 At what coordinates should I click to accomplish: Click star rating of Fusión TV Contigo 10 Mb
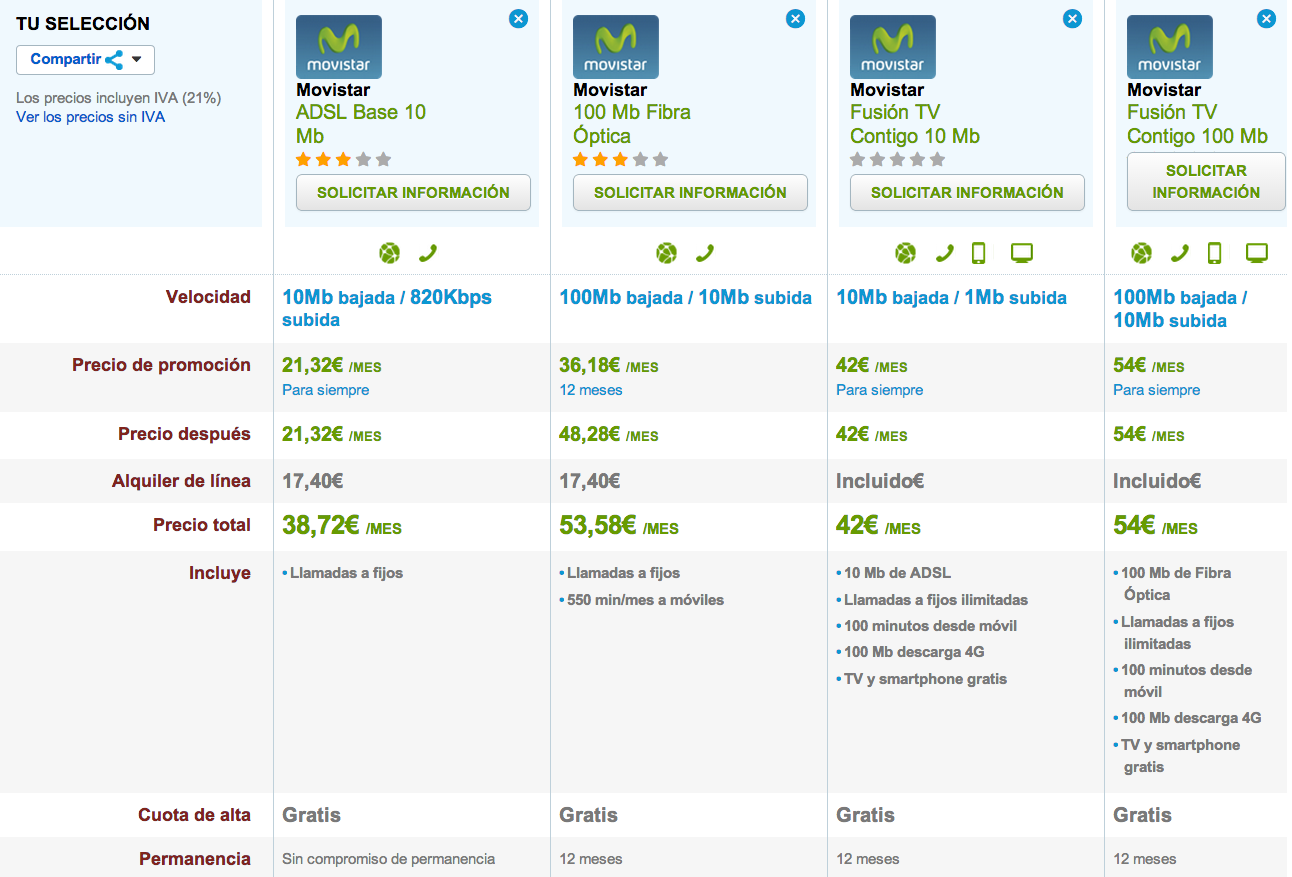coord(898,160)
